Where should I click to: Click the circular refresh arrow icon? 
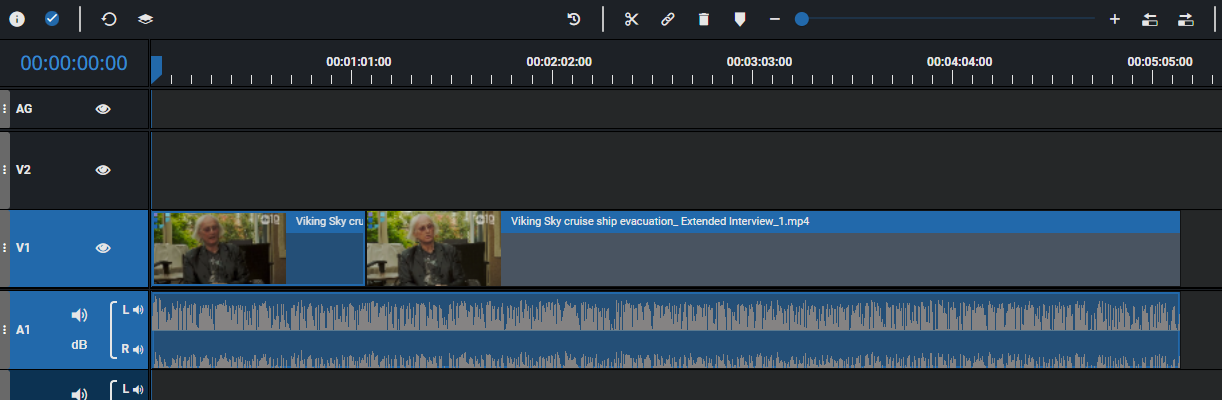tap(109, 19)
